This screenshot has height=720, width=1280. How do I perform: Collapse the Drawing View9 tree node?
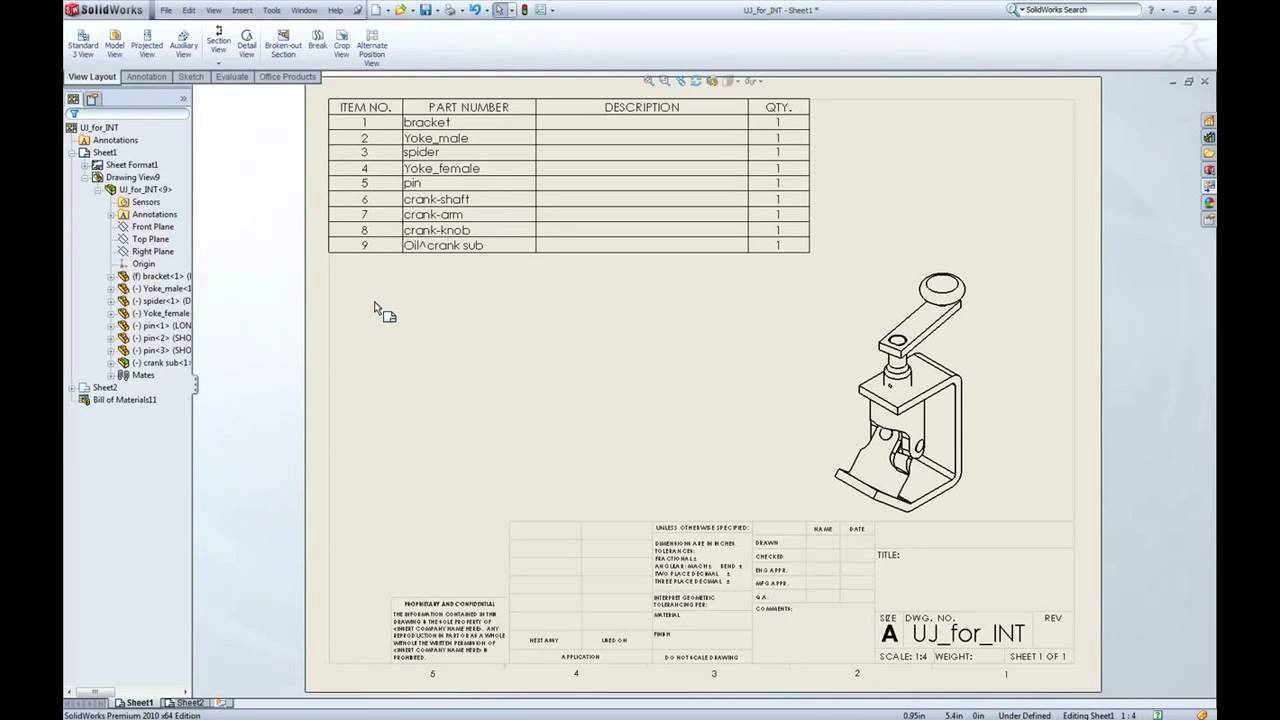coord(85,177)
